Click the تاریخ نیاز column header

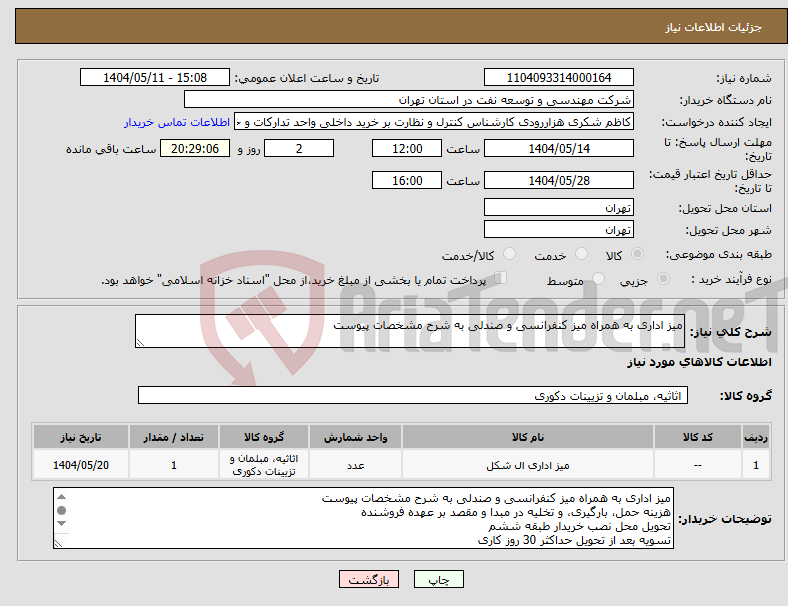click(81, 437)
